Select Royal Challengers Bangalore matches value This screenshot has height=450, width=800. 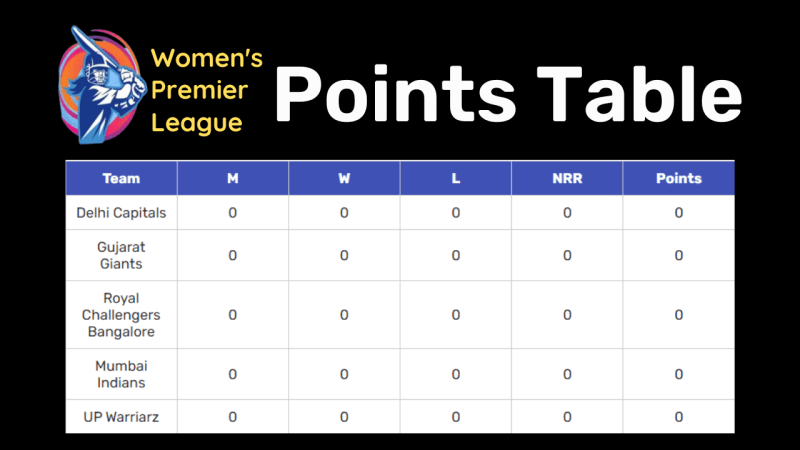pyautogui.click(x=233, y=314)
